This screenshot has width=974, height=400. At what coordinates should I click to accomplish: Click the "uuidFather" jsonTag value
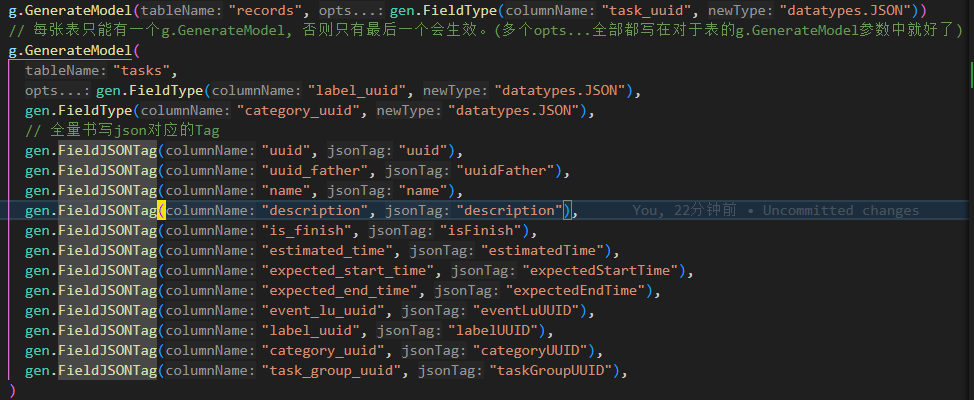tap(507, 171)
